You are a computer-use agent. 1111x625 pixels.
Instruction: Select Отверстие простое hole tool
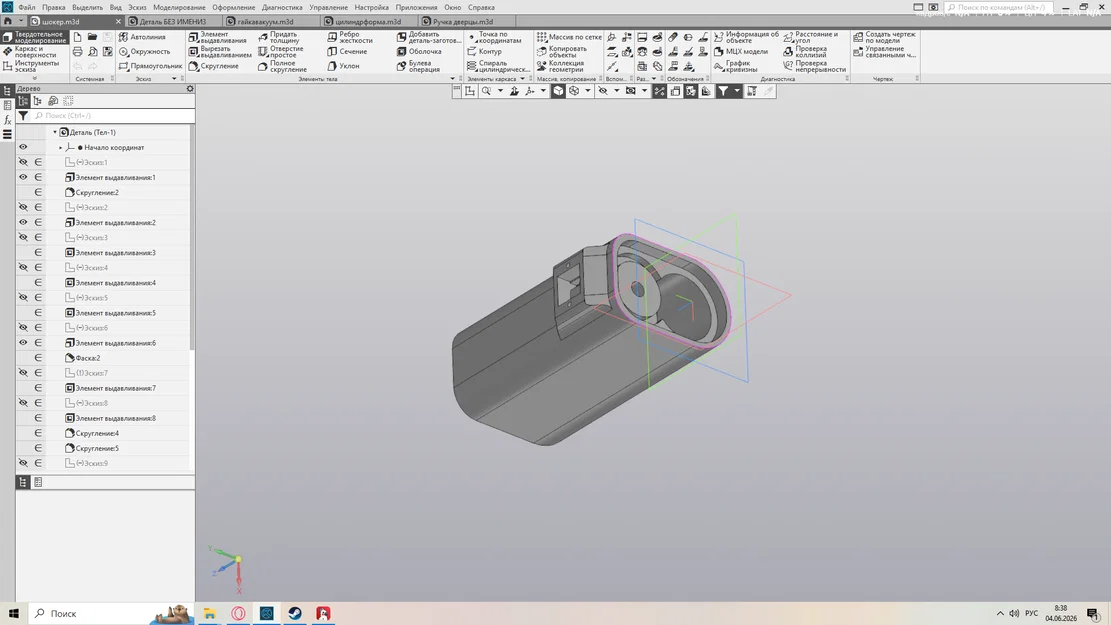point(281,52)
